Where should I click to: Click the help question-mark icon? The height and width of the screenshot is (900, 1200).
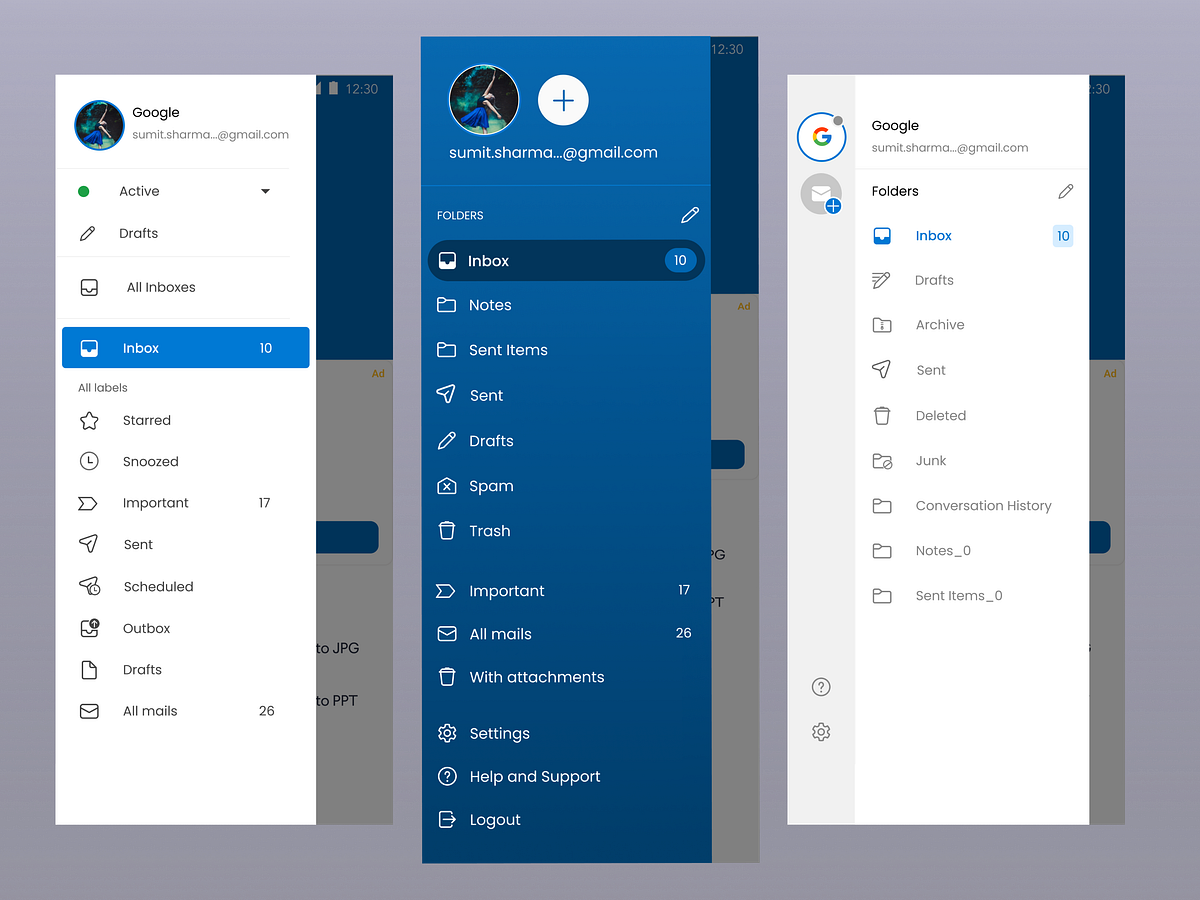point(821,687)
